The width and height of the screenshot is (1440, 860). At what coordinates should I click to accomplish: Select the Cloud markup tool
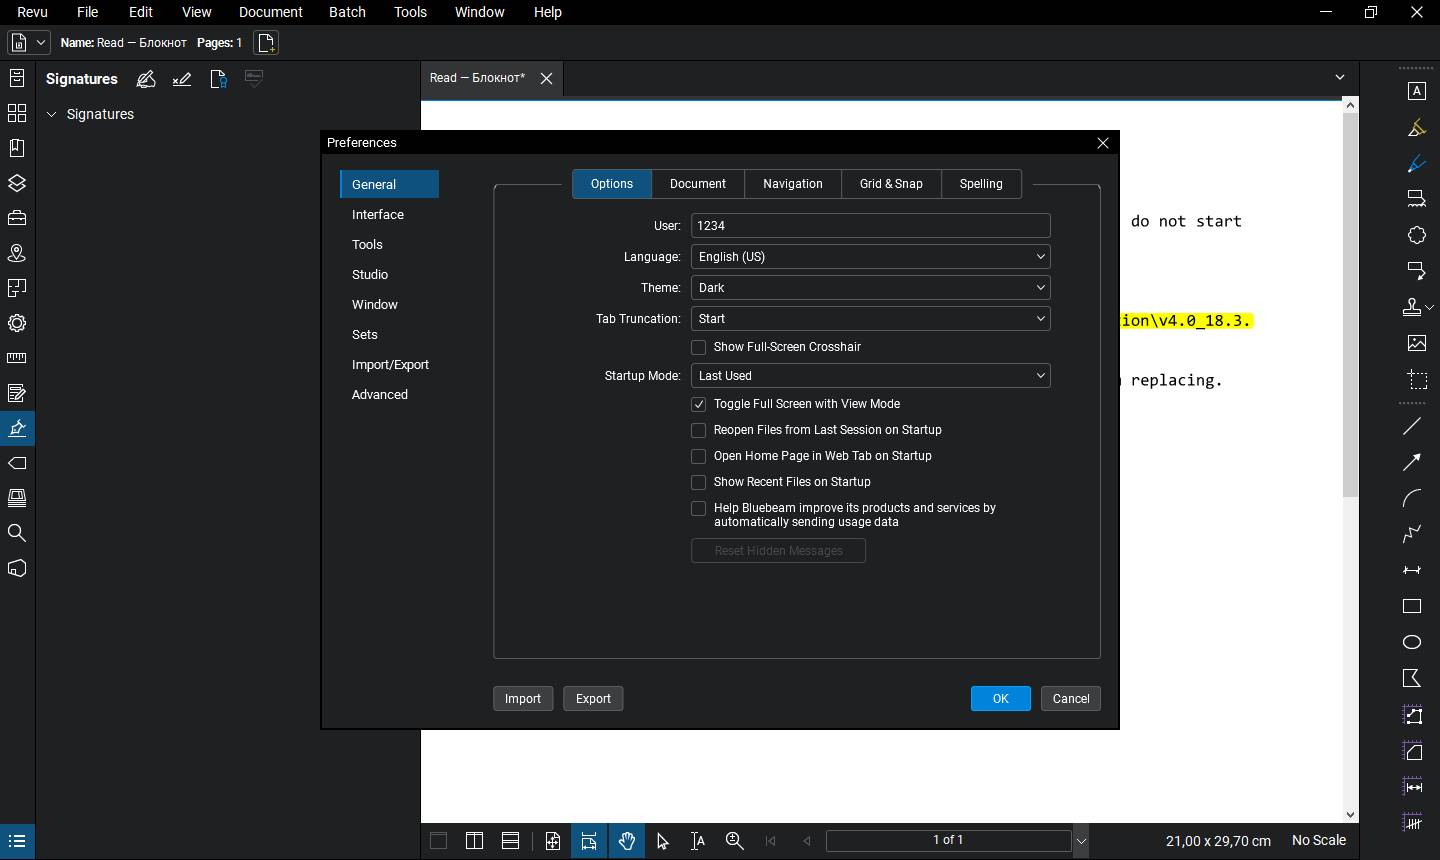click(1417, 235)
